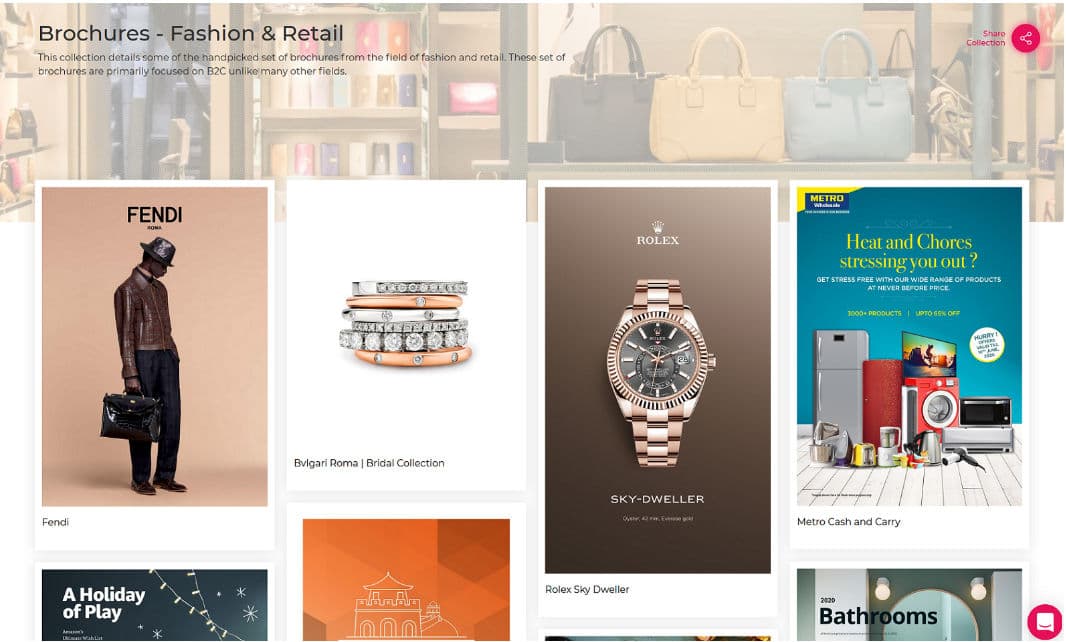Screen dimensions: 1066x642
Task: Open the Bathrooms 2020 brochure
Action: pyautogui.click(x=909, y=605)
